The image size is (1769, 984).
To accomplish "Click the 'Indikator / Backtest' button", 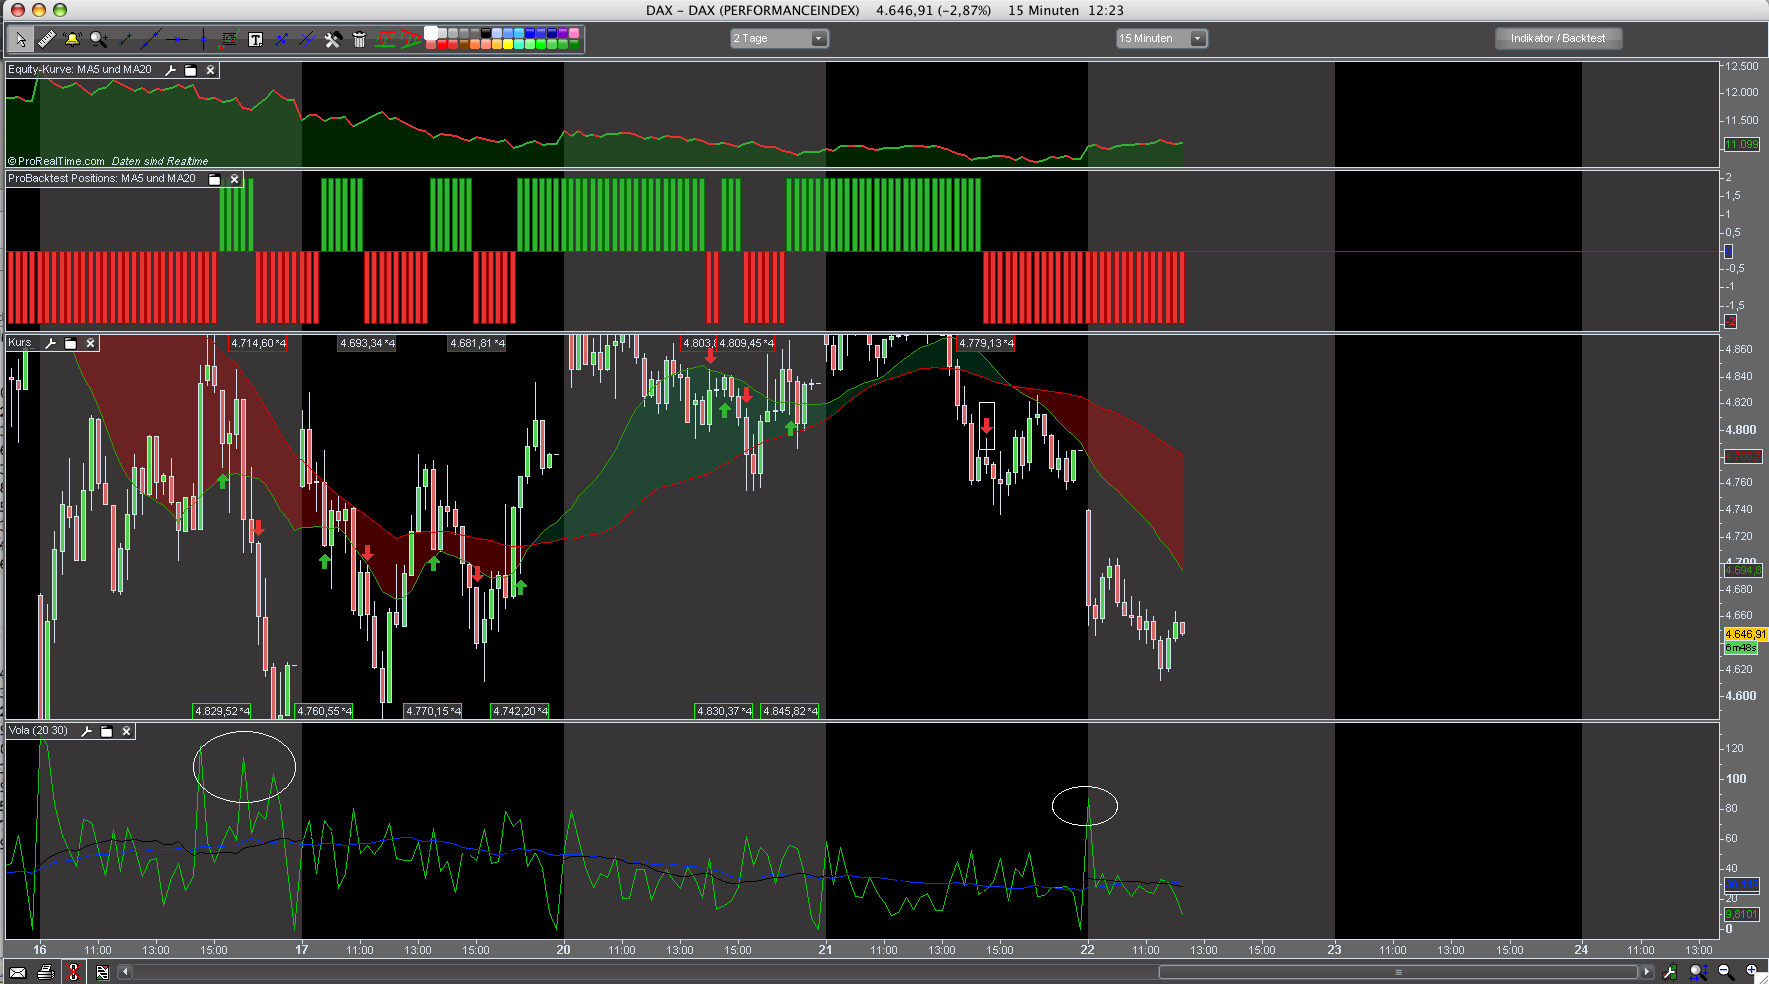I will [x=1558, y=38].
